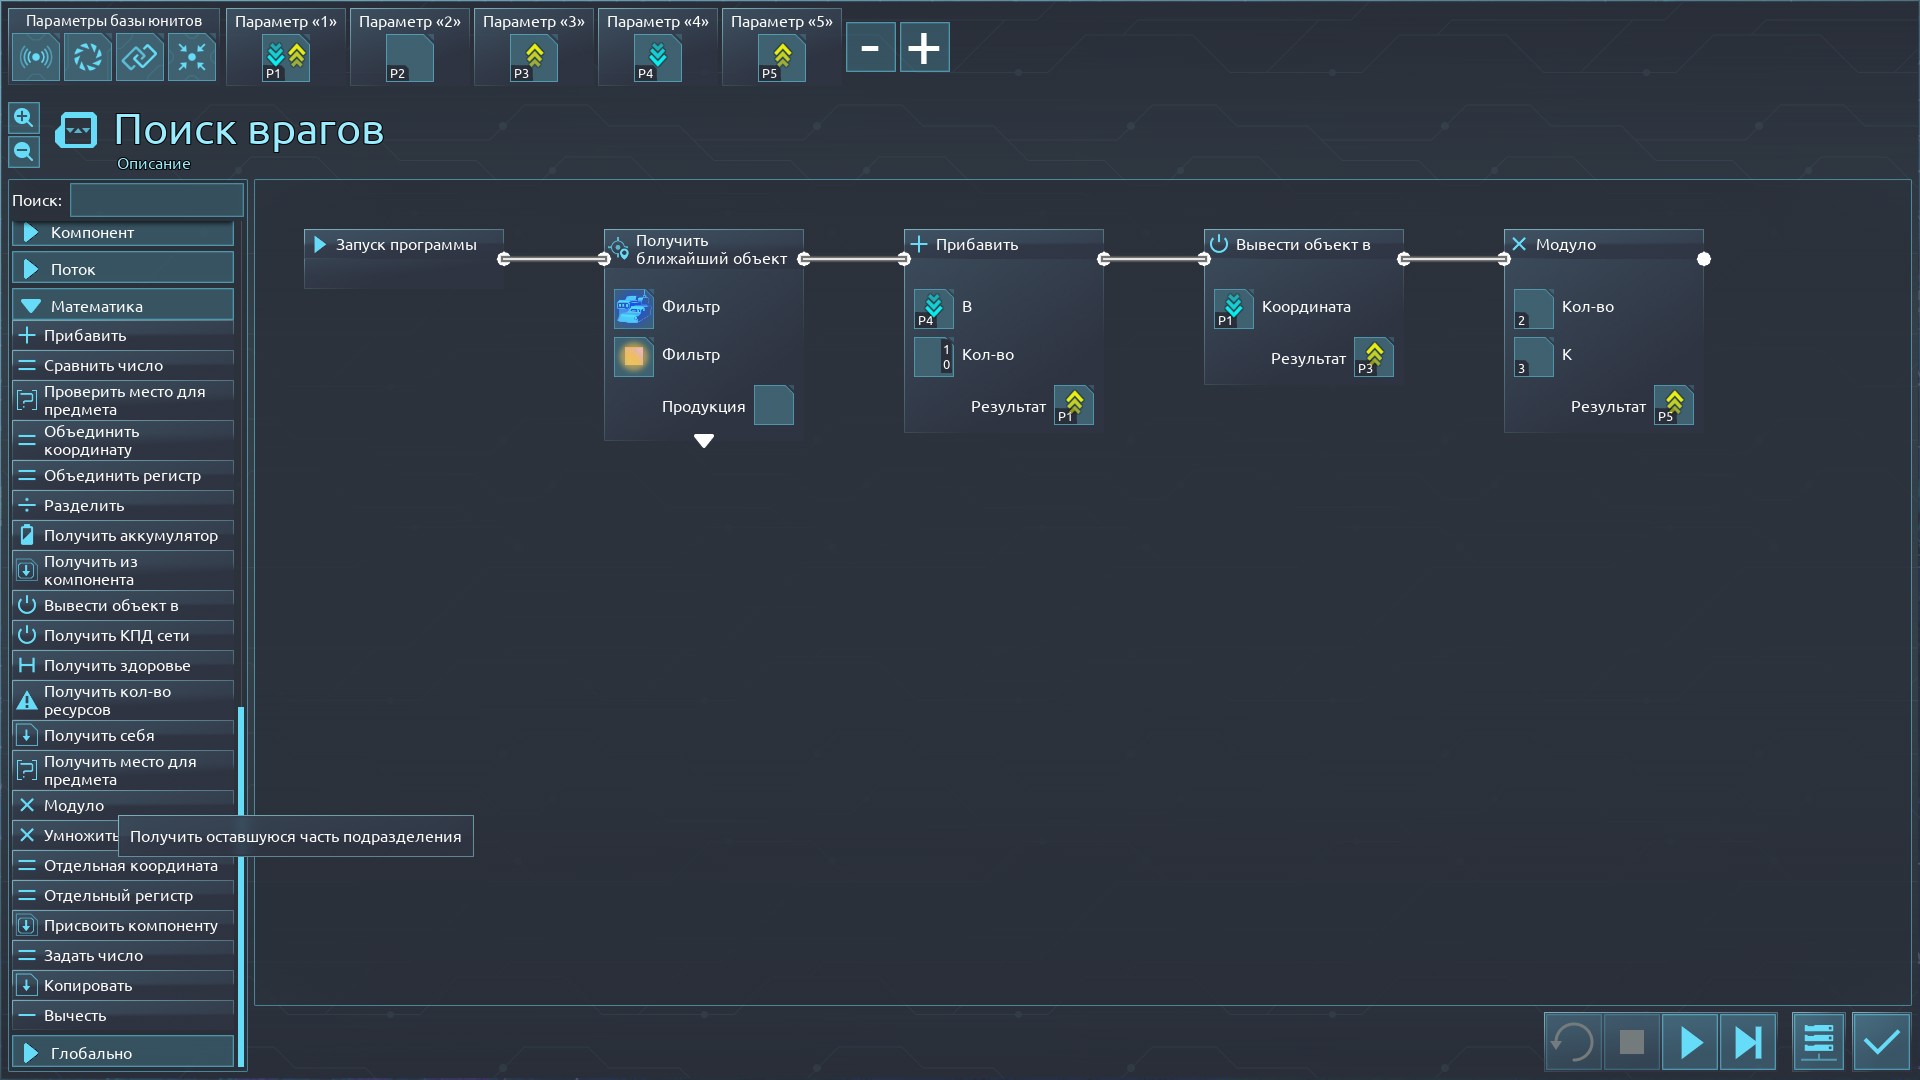1920x1080 pixels.
Task: Expand the nearest-object node's bottom arrow
Action: coord(704,441)
